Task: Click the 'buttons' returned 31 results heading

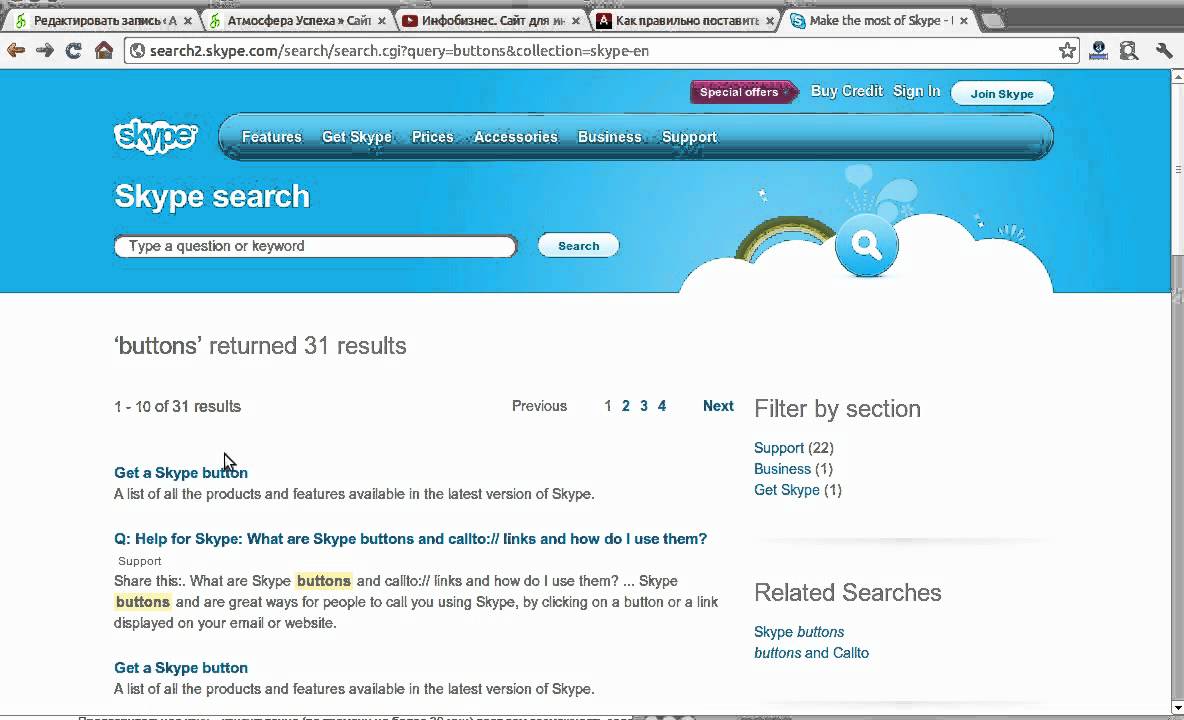Action: 260,346
